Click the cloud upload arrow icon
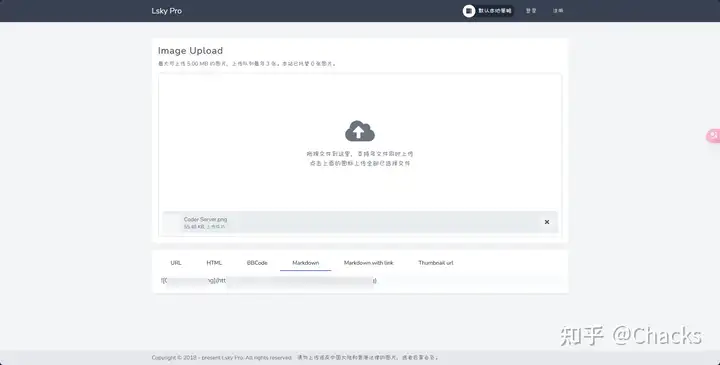 coord(360,131)
